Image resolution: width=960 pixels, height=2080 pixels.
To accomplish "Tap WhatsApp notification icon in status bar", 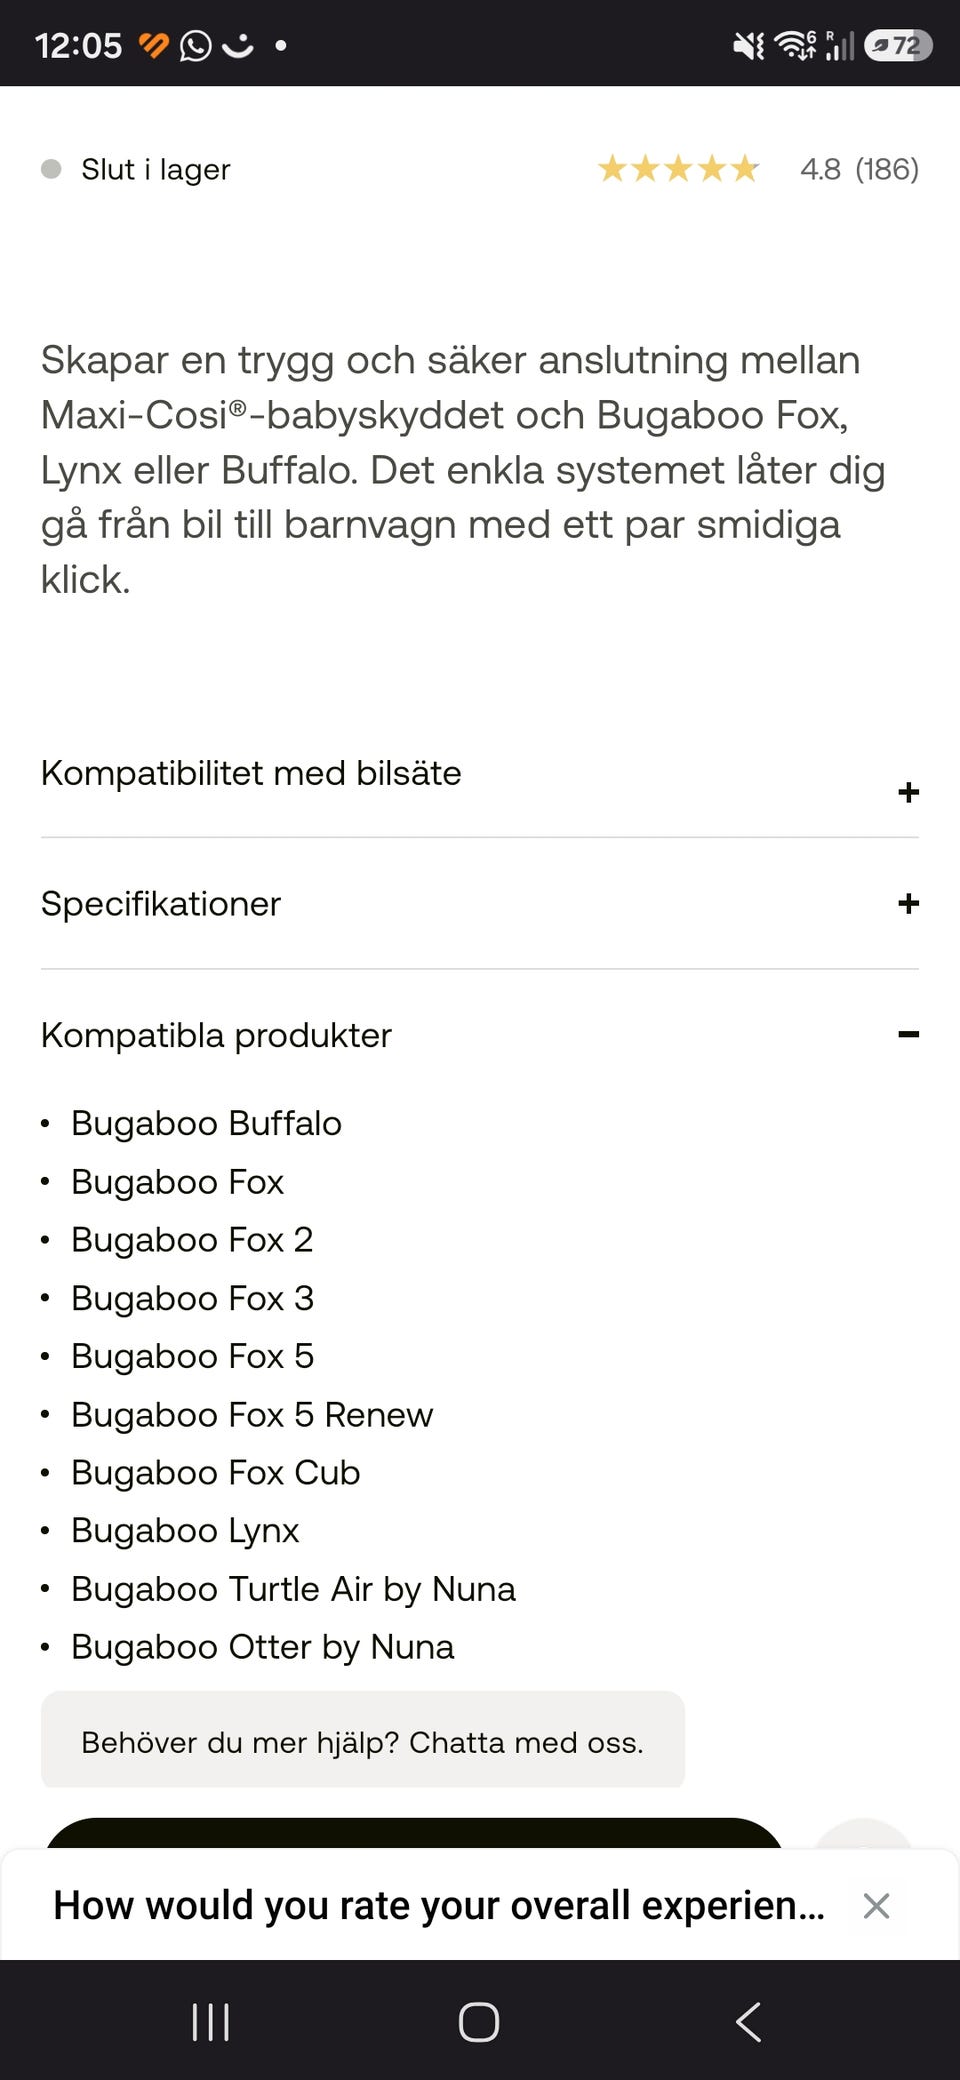I will tap(195, 46).
